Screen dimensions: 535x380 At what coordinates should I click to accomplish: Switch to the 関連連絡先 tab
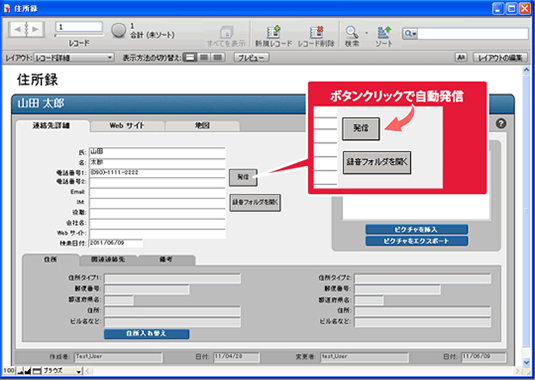click(108, 260)
